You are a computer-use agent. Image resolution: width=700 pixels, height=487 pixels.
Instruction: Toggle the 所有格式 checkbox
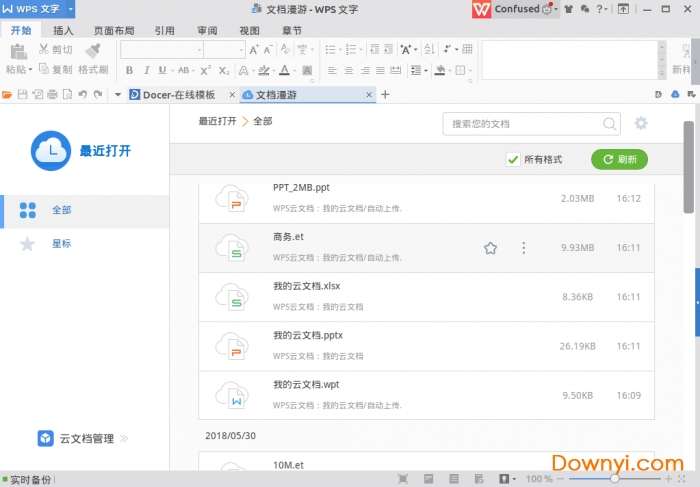(513, 159)
